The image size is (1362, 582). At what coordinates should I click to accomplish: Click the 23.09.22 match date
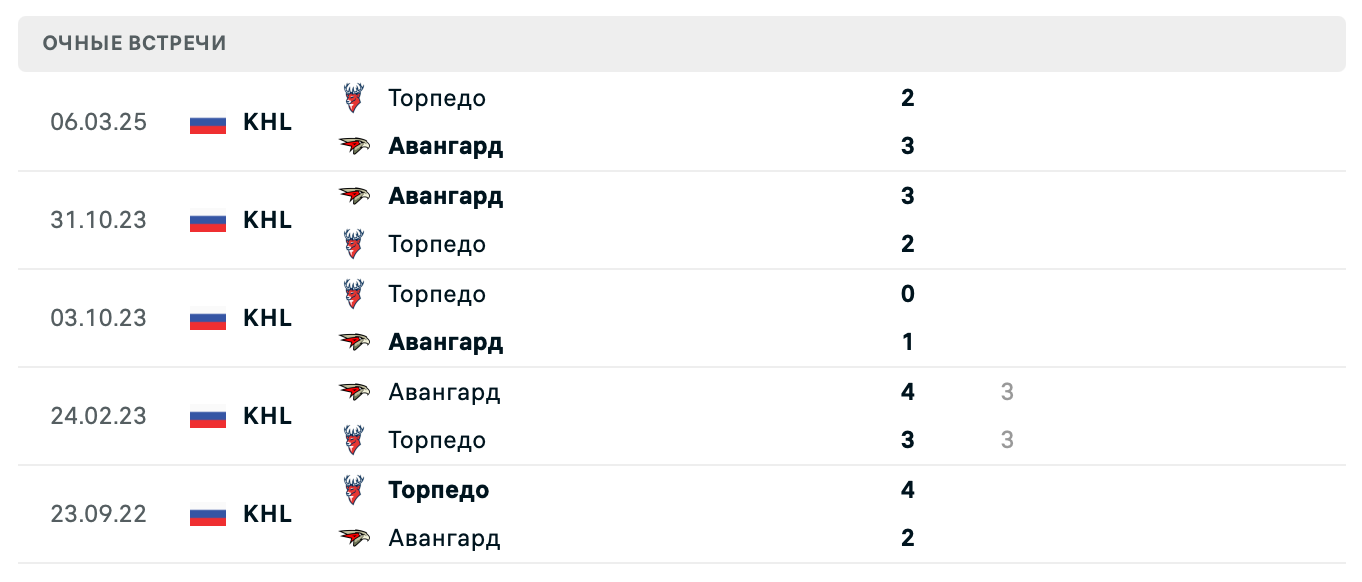(99, 514)
